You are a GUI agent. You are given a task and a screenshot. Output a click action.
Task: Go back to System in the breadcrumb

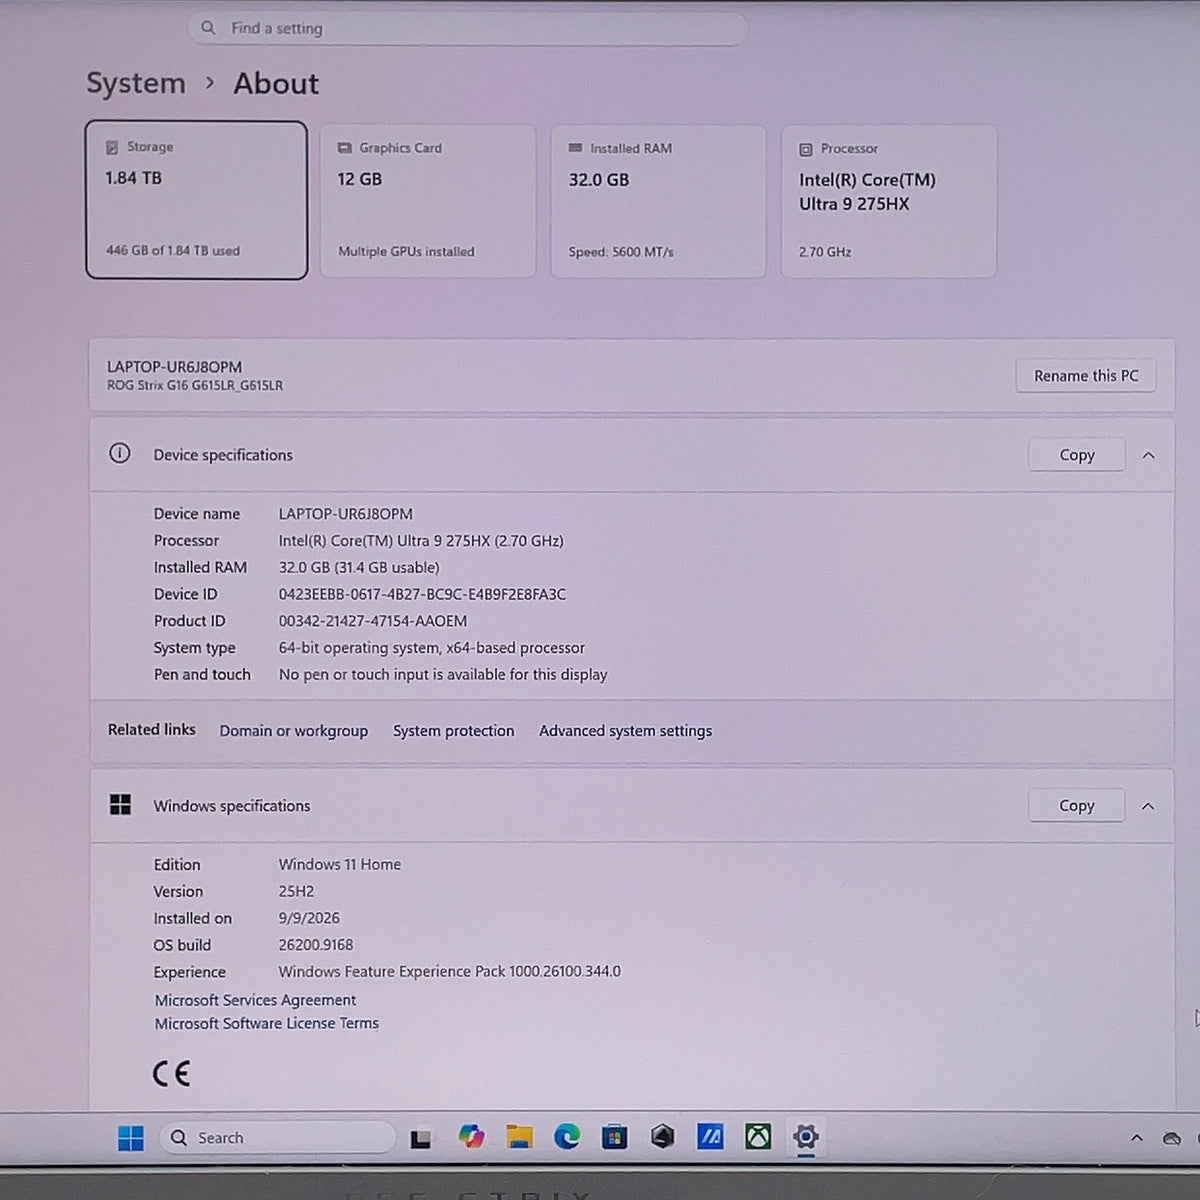136,83
